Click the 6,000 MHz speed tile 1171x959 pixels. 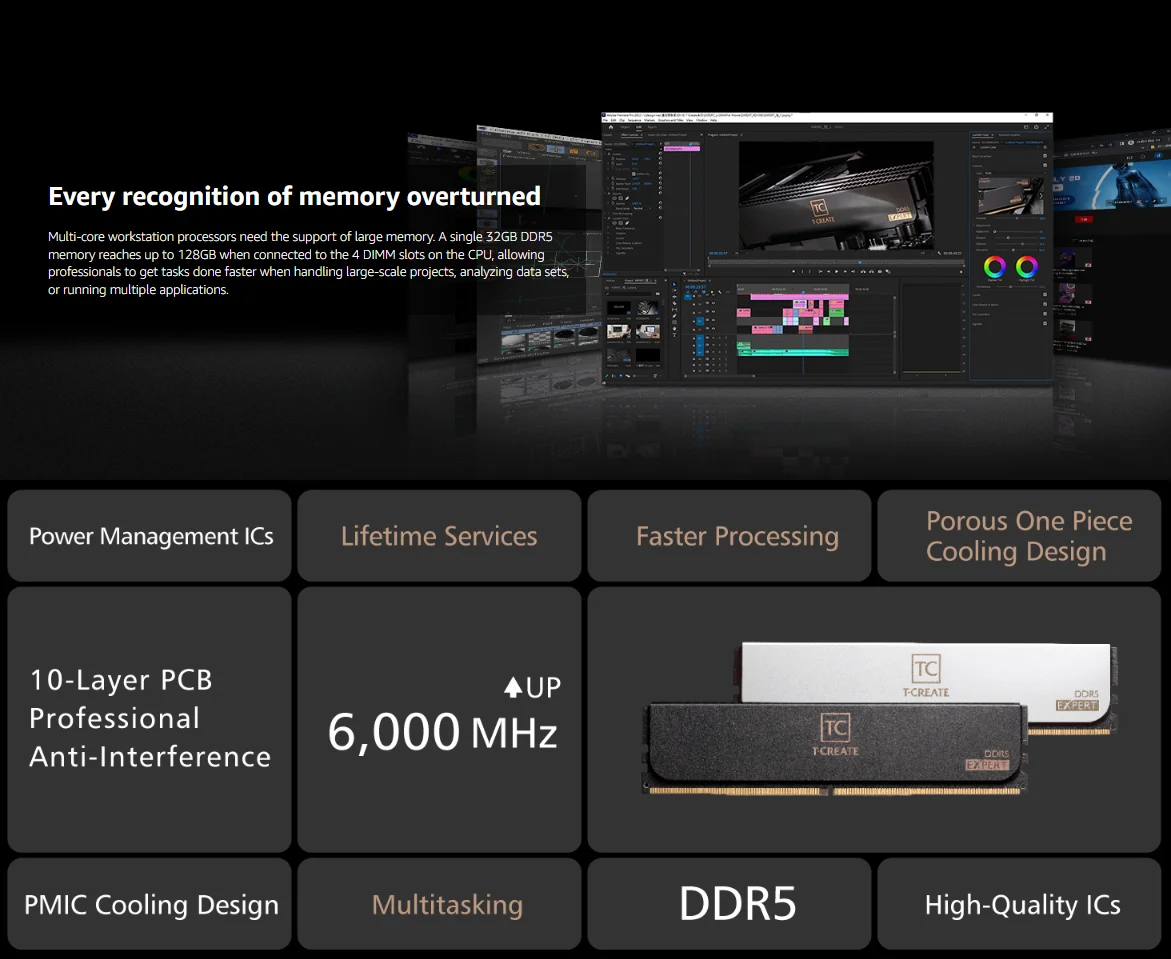439,719
